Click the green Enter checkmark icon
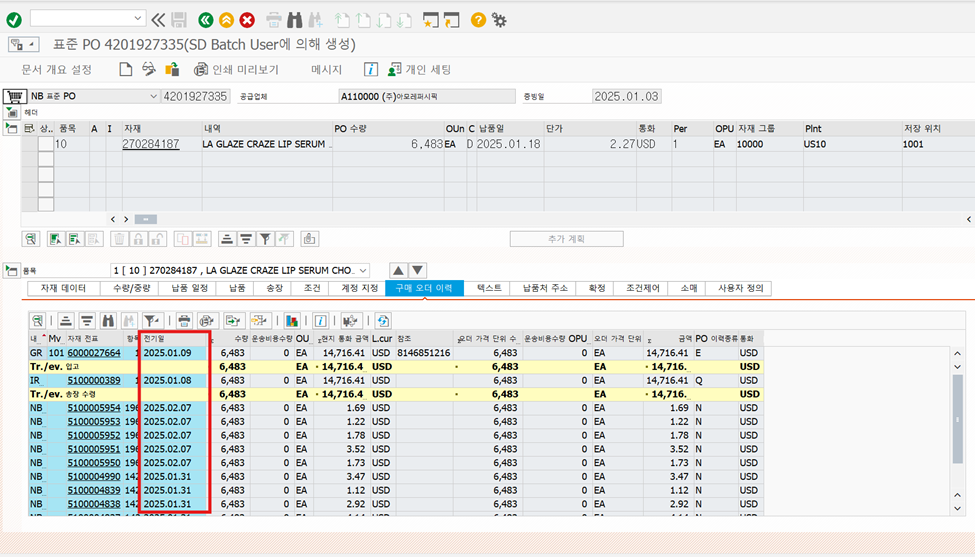 coord(14,20)
